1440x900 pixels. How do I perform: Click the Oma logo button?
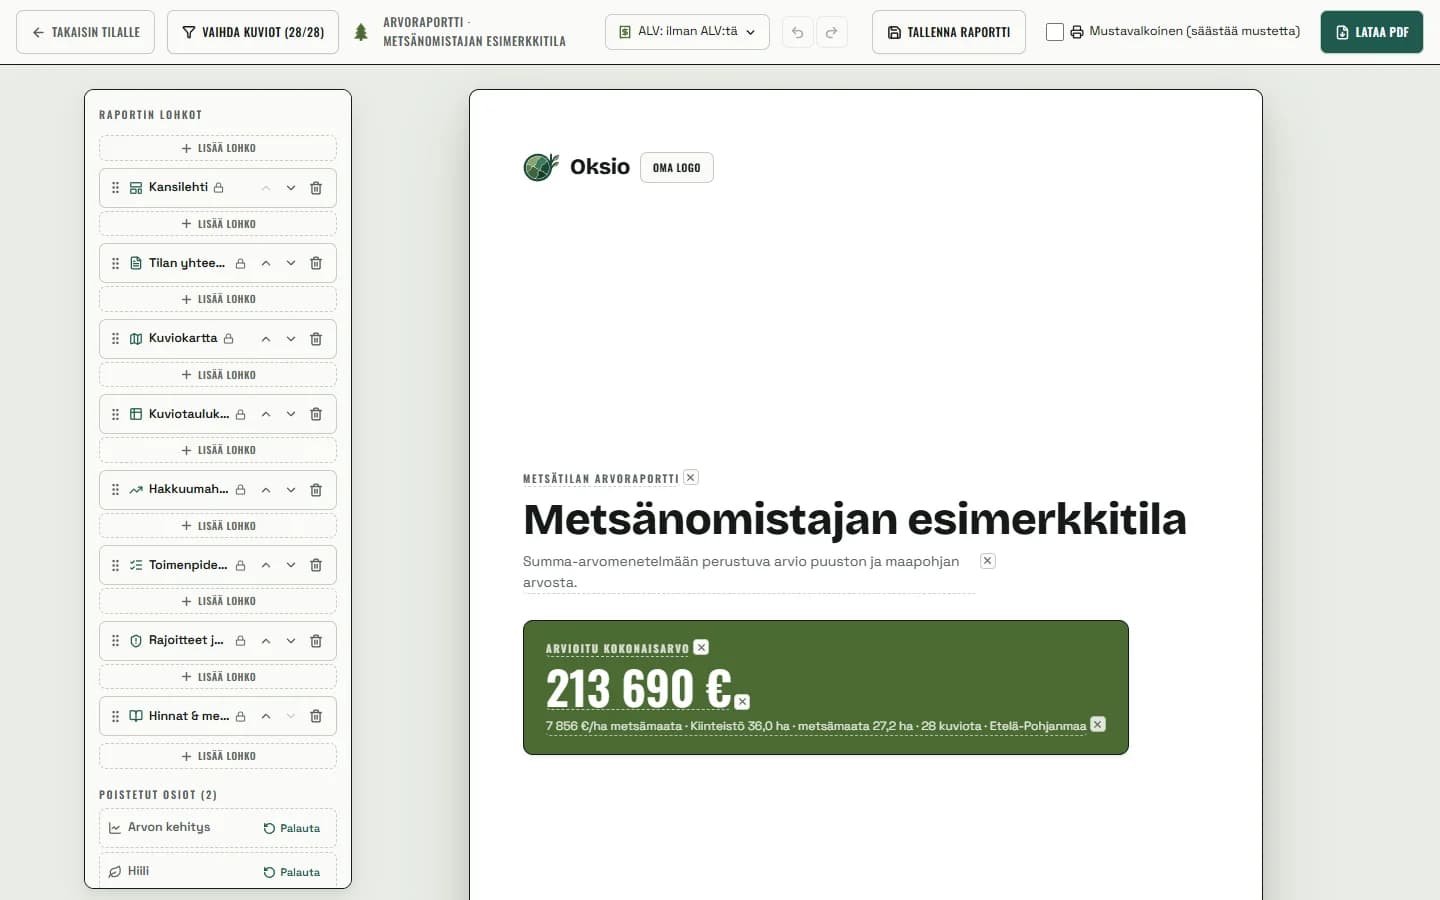pos(677,168)
